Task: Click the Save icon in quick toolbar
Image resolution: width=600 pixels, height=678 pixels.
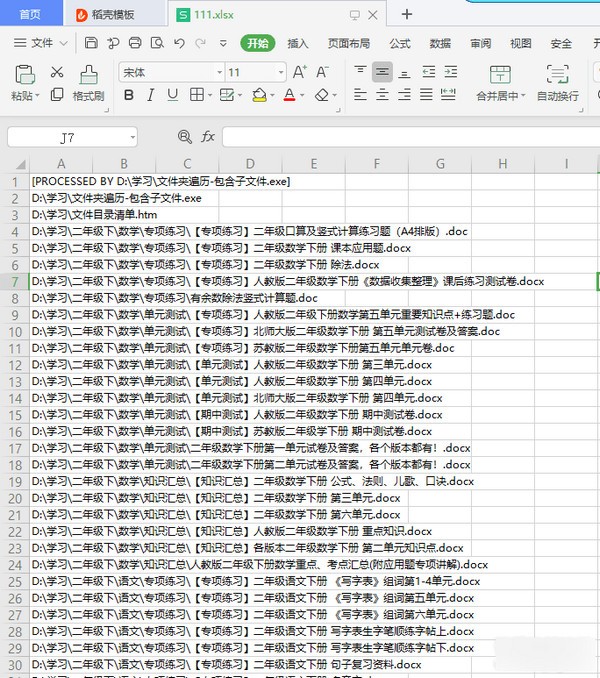Action: [x=91, y=43]
